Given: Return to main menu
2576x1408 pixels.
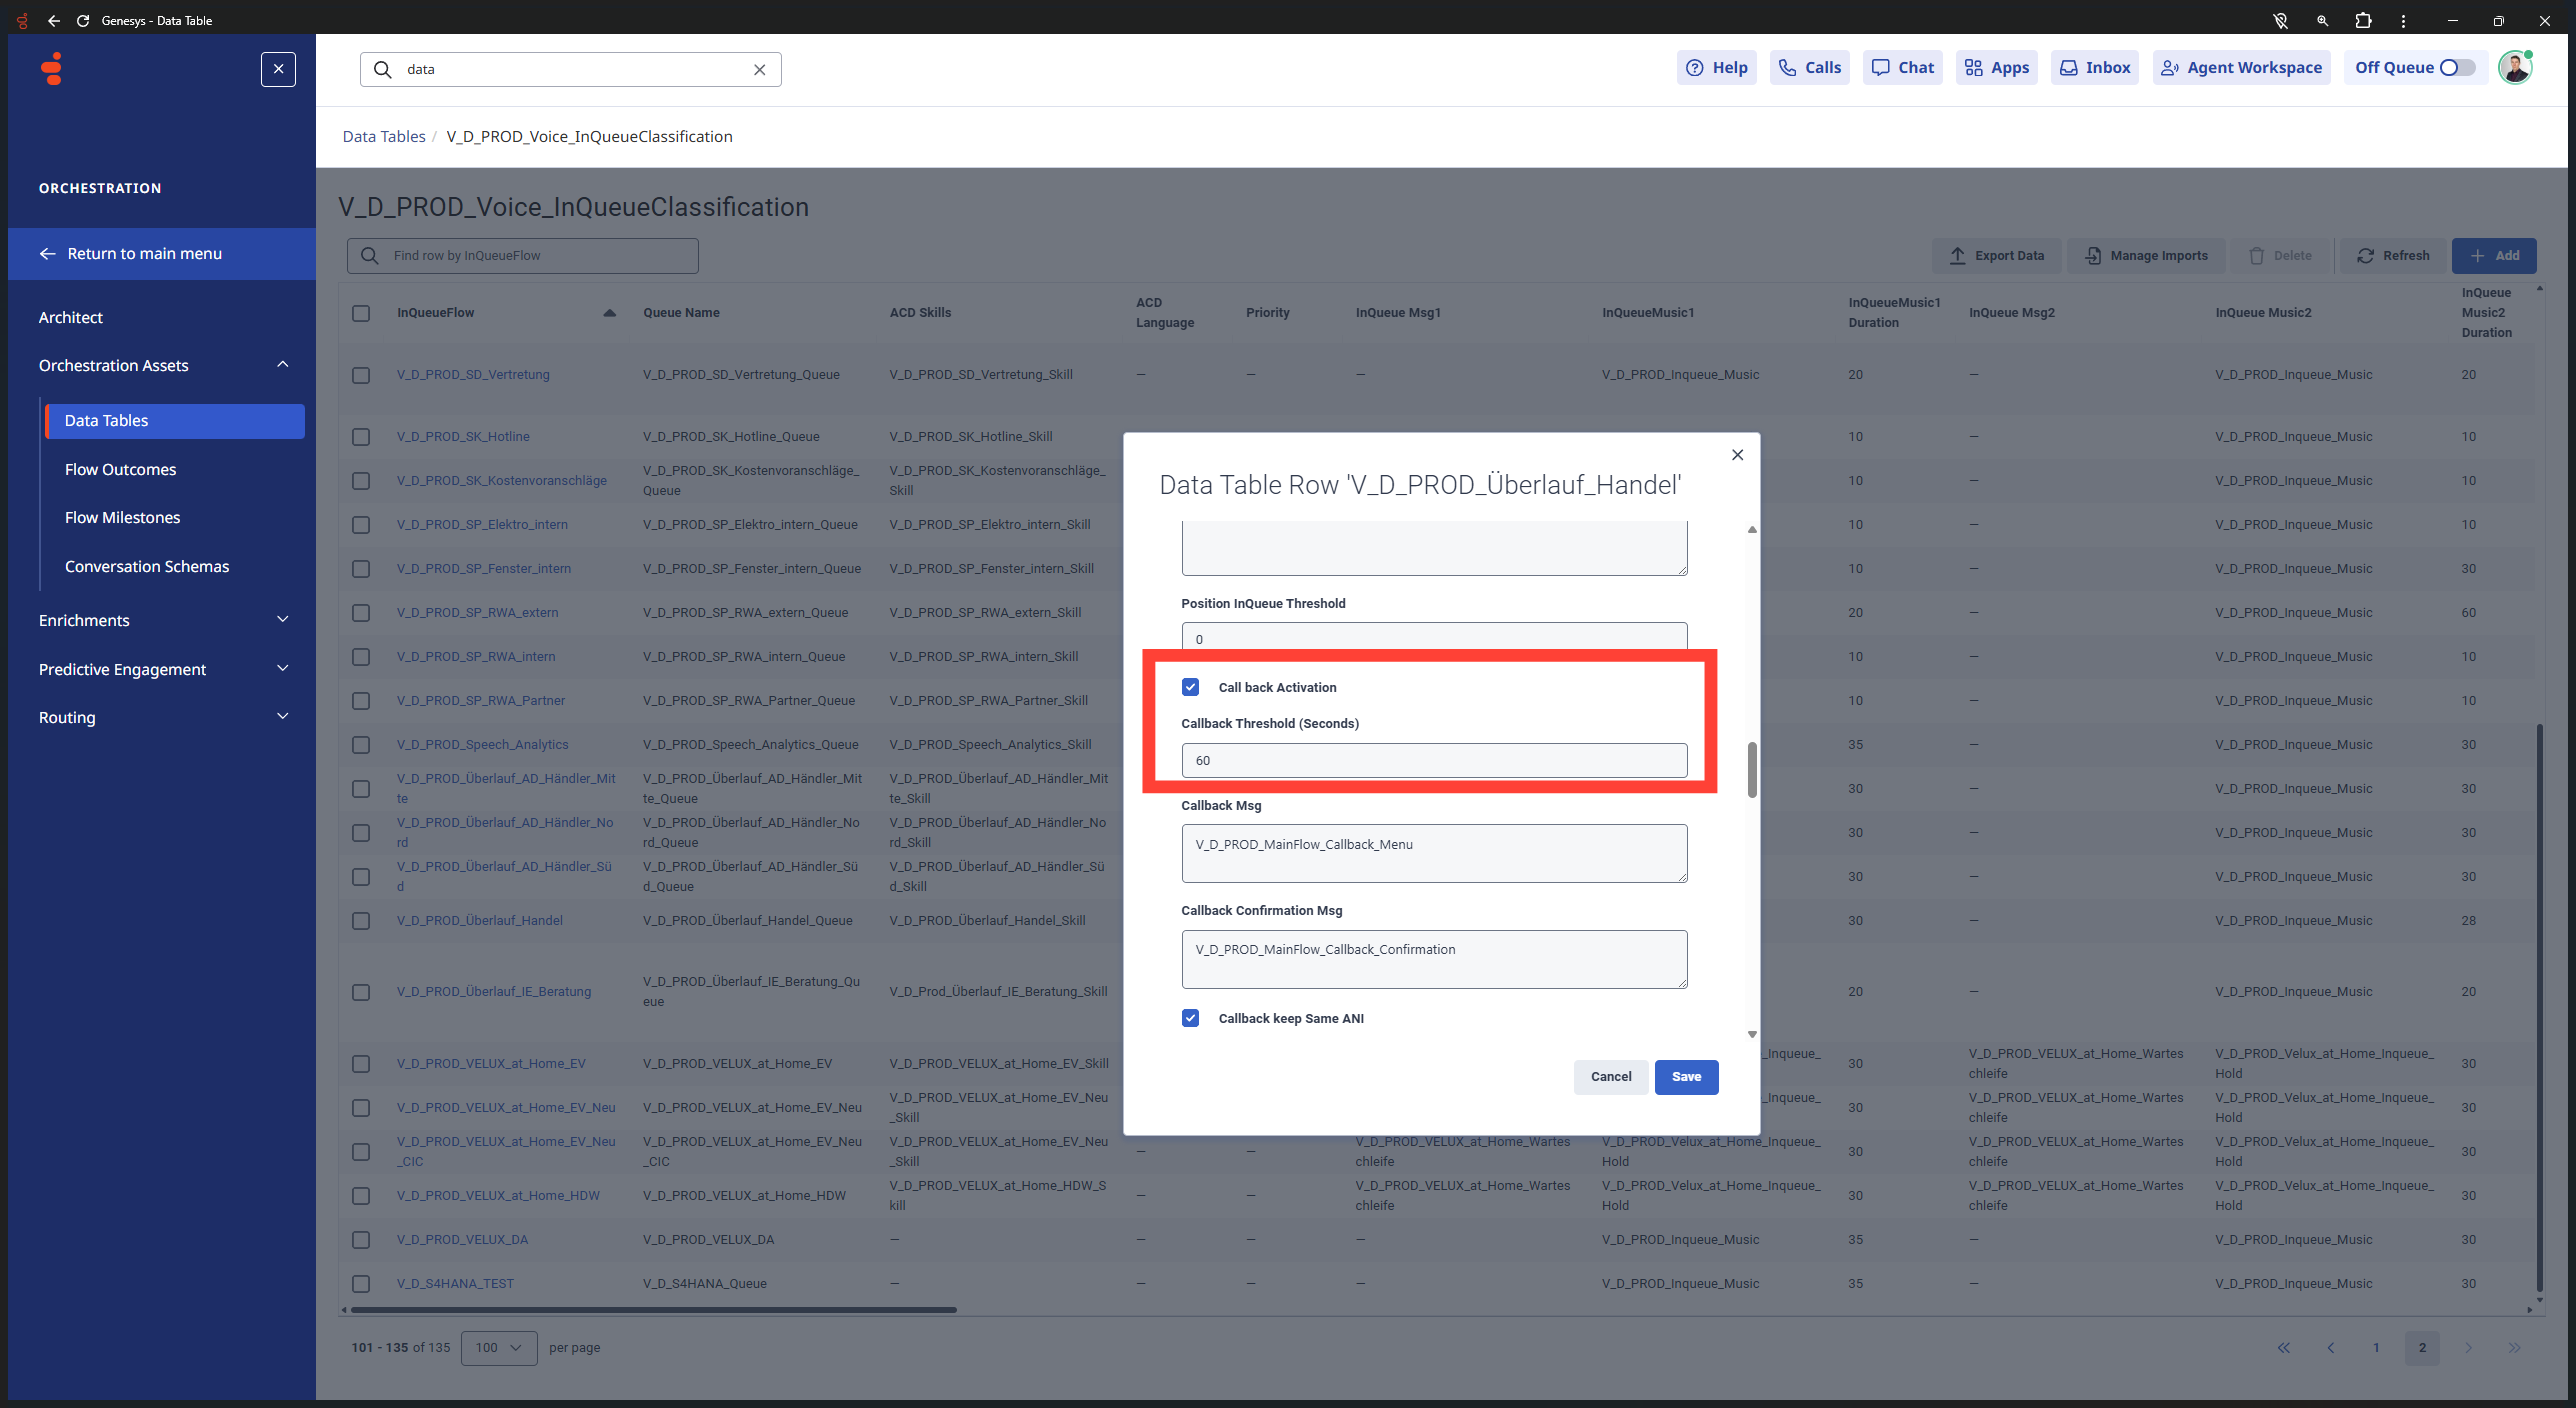Looking at the screenshot, I should tap(161, 254).
